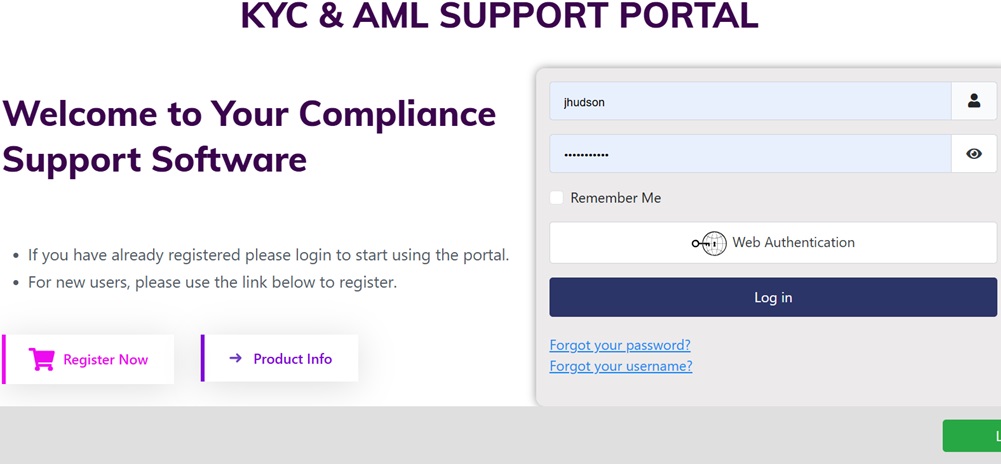The height and width of the screenshot is (464, 1001).
Task: Click the already registered bullet text
Action: point(268,255)
